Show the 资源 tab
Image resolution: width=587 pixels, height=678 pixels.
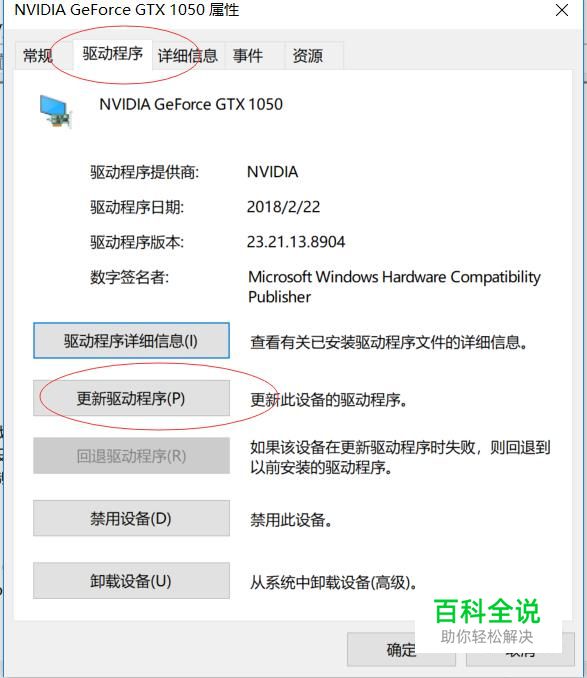[307, 56]
